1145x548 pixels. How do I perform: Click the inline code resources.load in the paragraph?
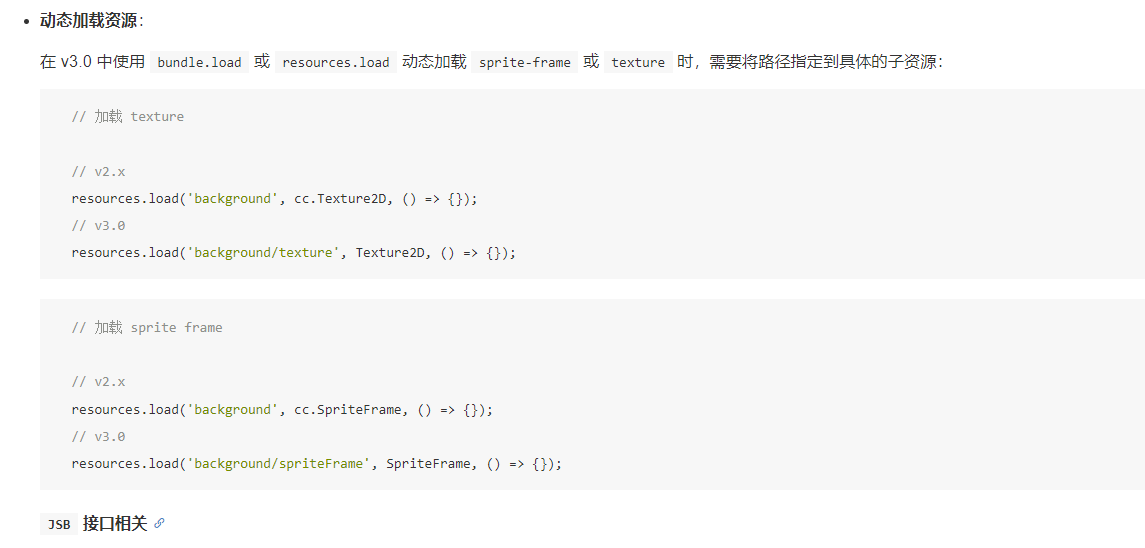coord(336,62)
